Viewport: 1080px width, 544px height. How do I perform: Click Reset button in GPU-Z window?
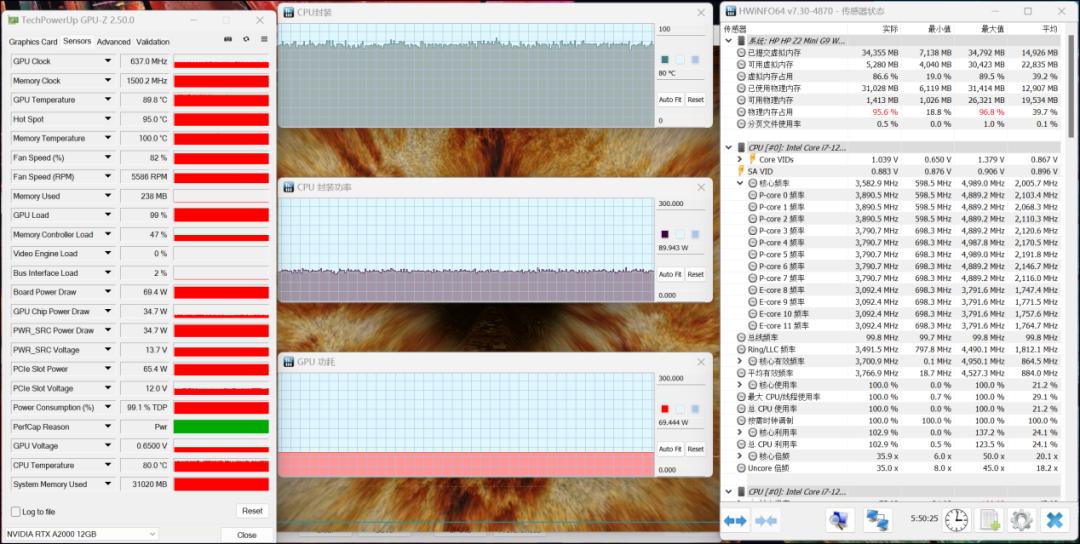pyautogui.click(x=252, y=511)
